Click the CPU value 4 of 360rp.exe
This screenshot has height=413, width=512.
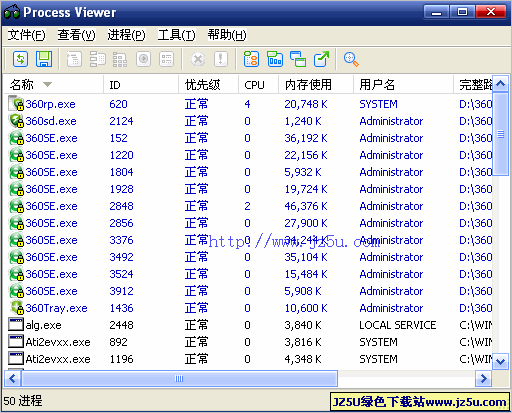[x=247, y=104]
